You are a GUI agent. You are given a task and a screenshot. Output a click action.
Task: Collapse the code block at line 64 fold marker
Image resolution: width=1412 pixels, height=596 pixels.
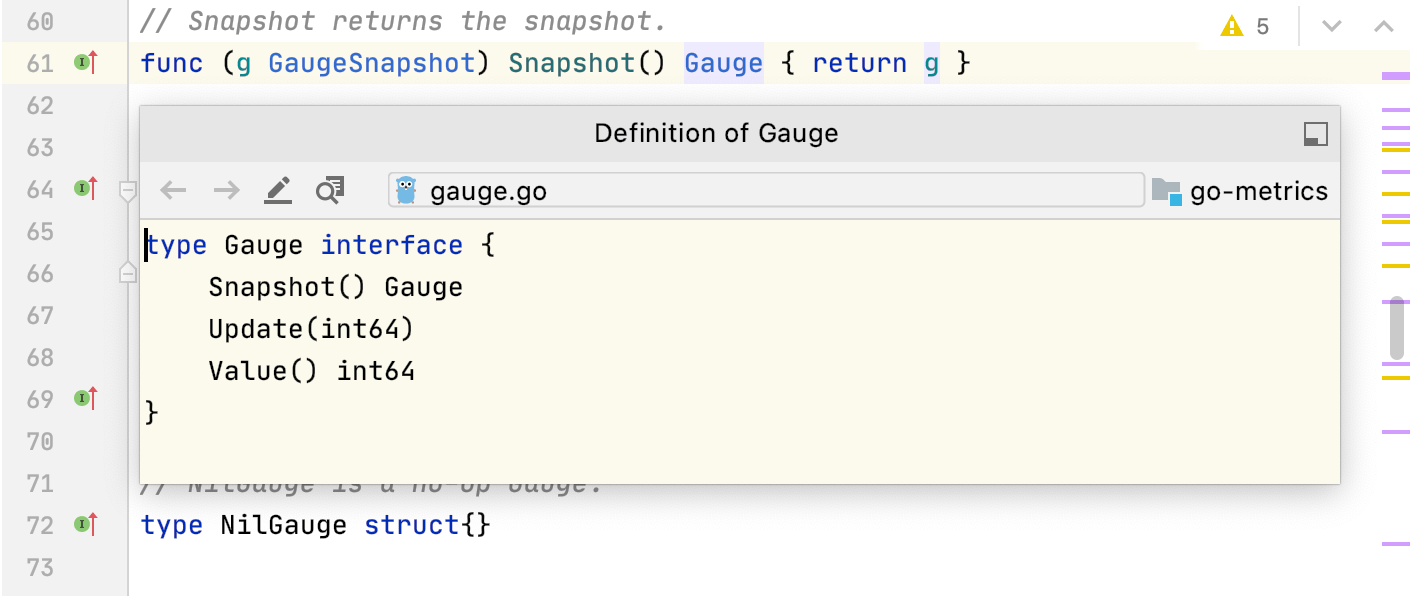click(128, 189)
